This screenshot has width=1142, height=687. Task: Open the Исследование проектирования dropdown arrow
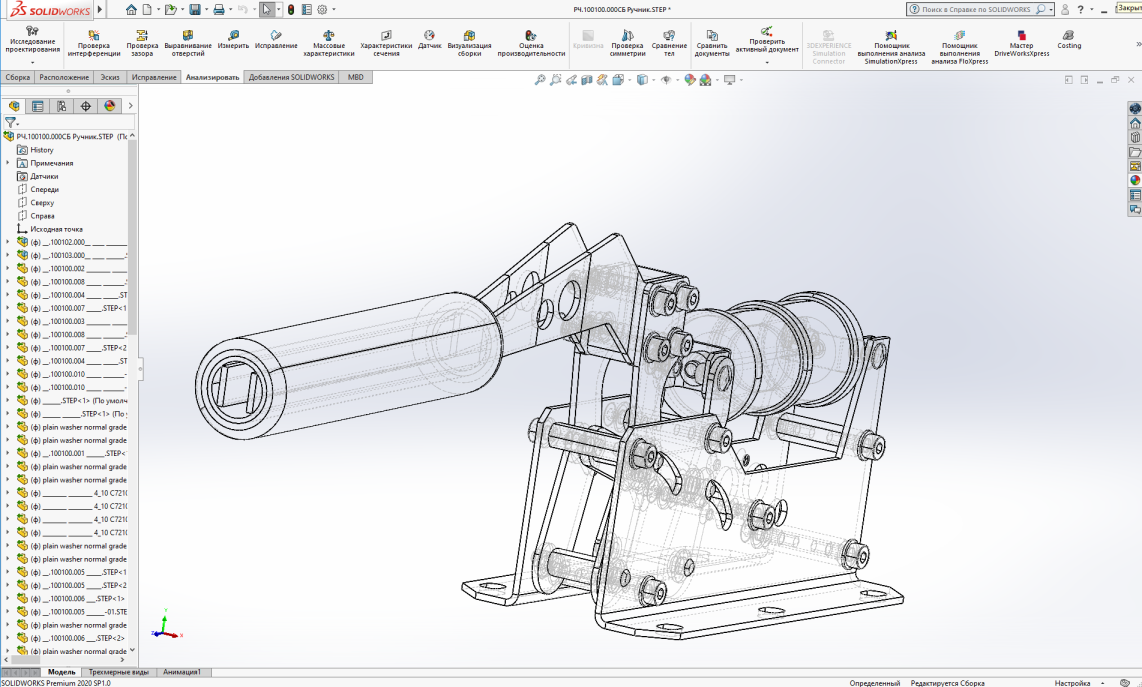point(32,63)
